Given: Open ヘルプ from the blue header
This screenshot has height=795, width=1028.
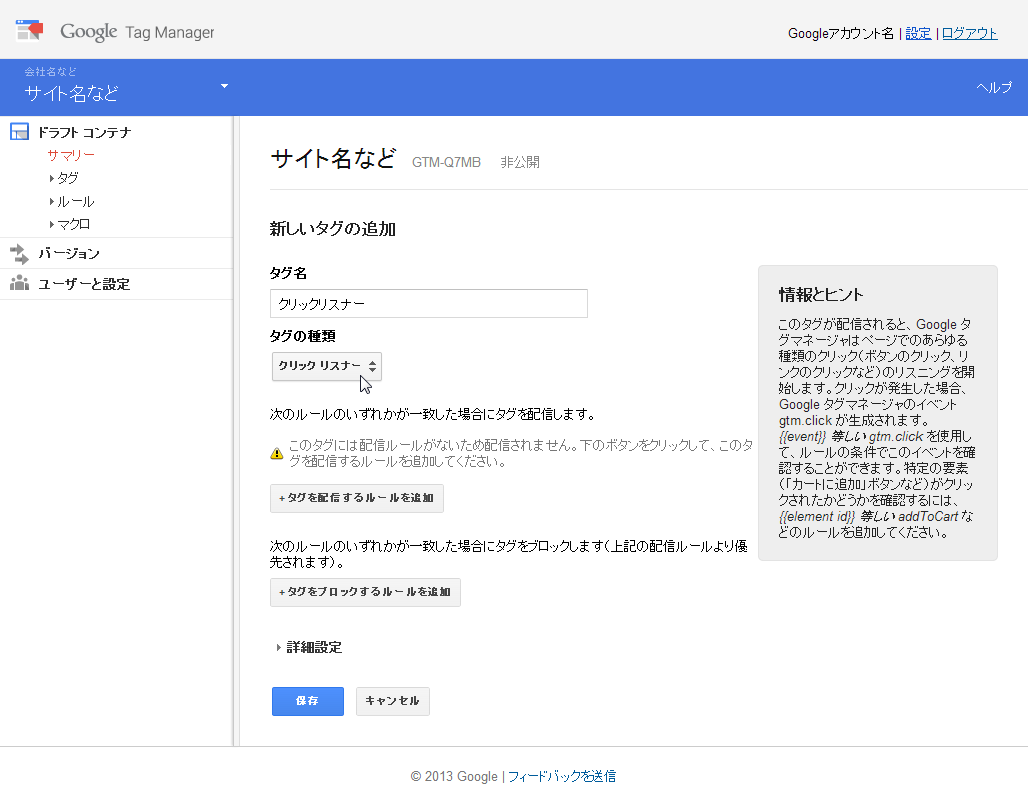Looking at the screenshot, I should 992,87.
